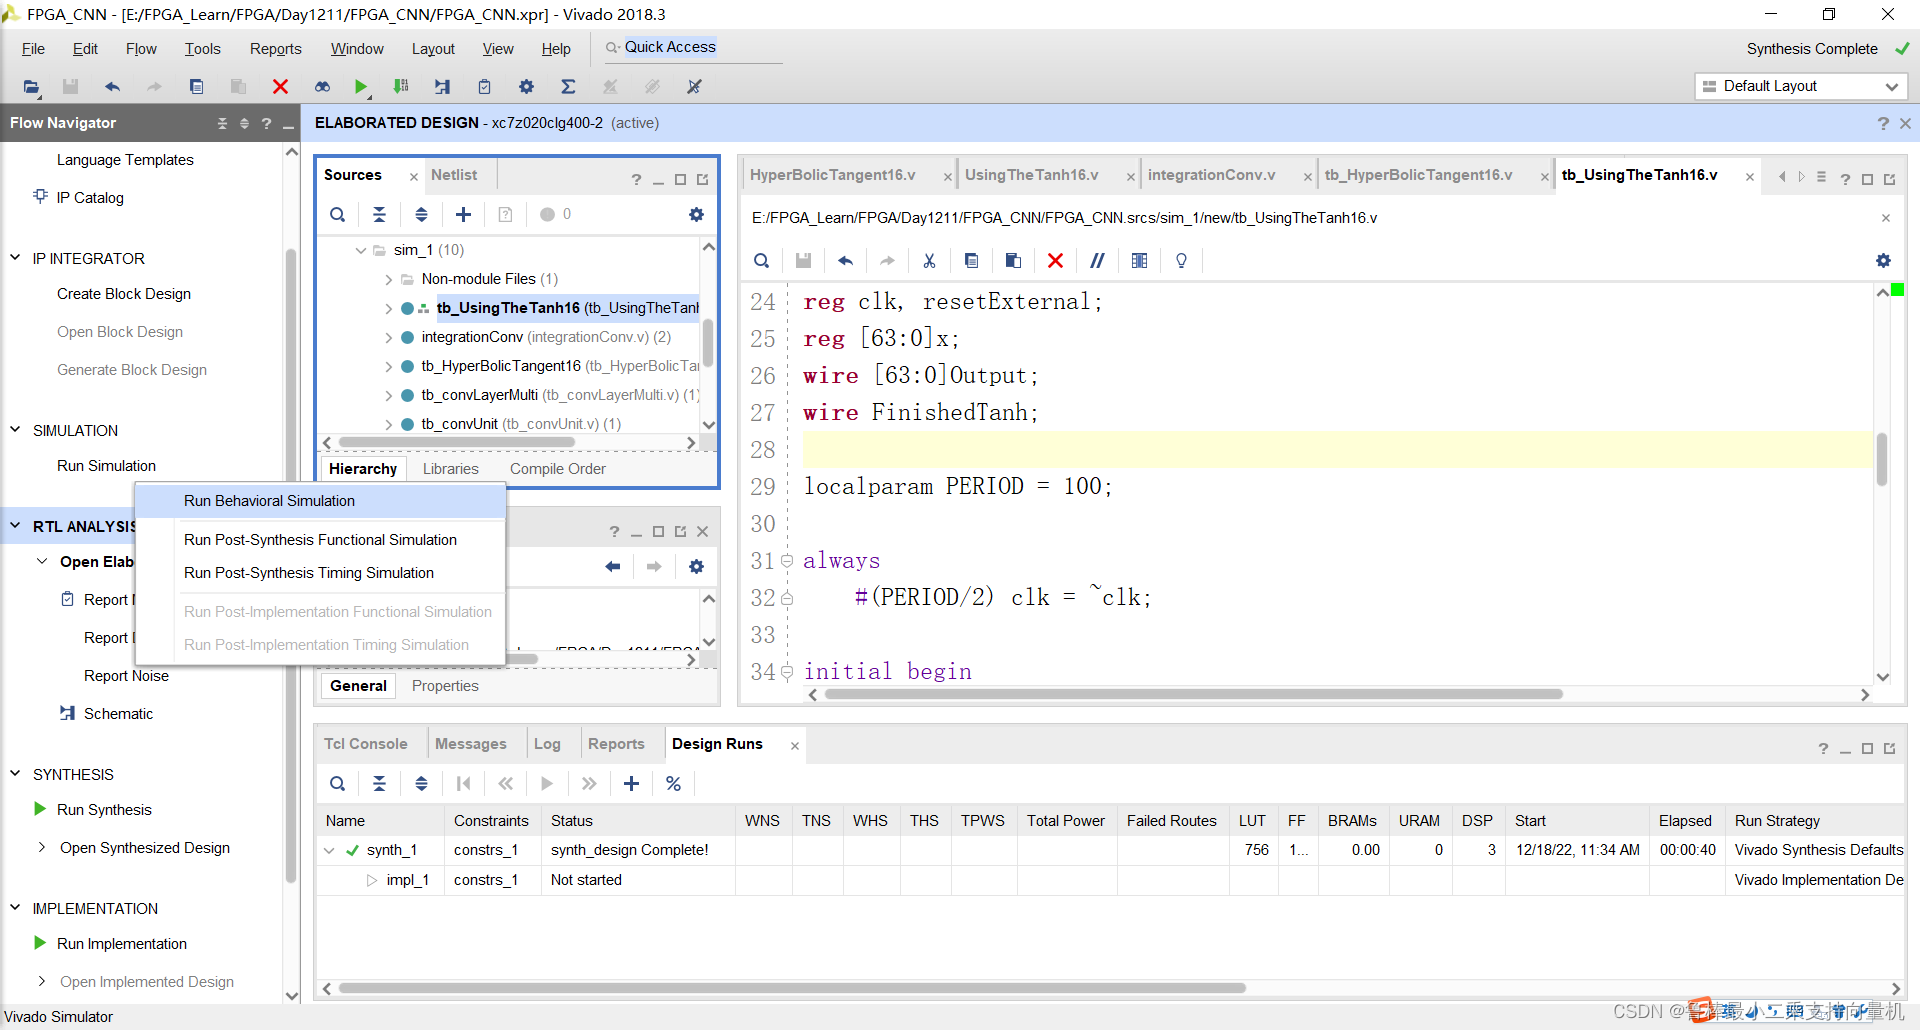
Task: Switch to the integrationConv.v editor tab
Action: tap(1211, 175)
